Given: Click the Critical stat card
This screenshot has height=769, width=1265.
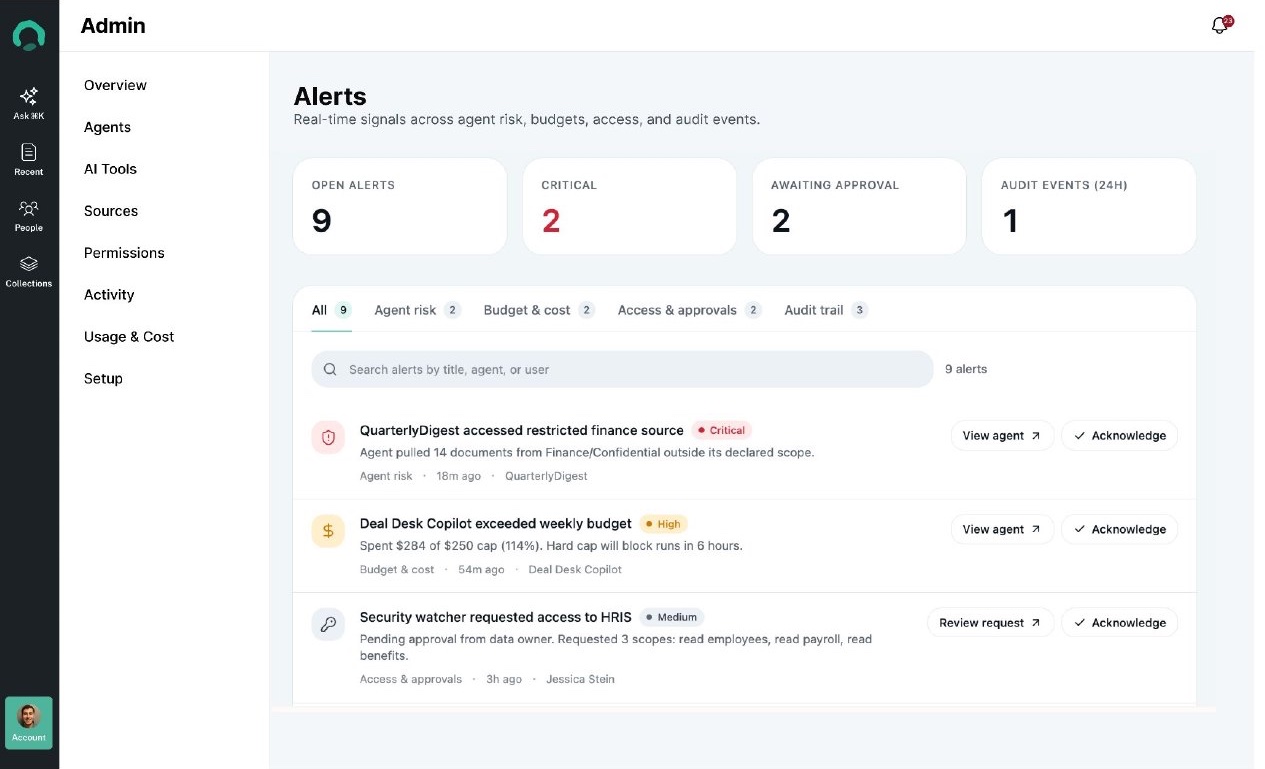Looking at the screenshot, I should [629, 206].
